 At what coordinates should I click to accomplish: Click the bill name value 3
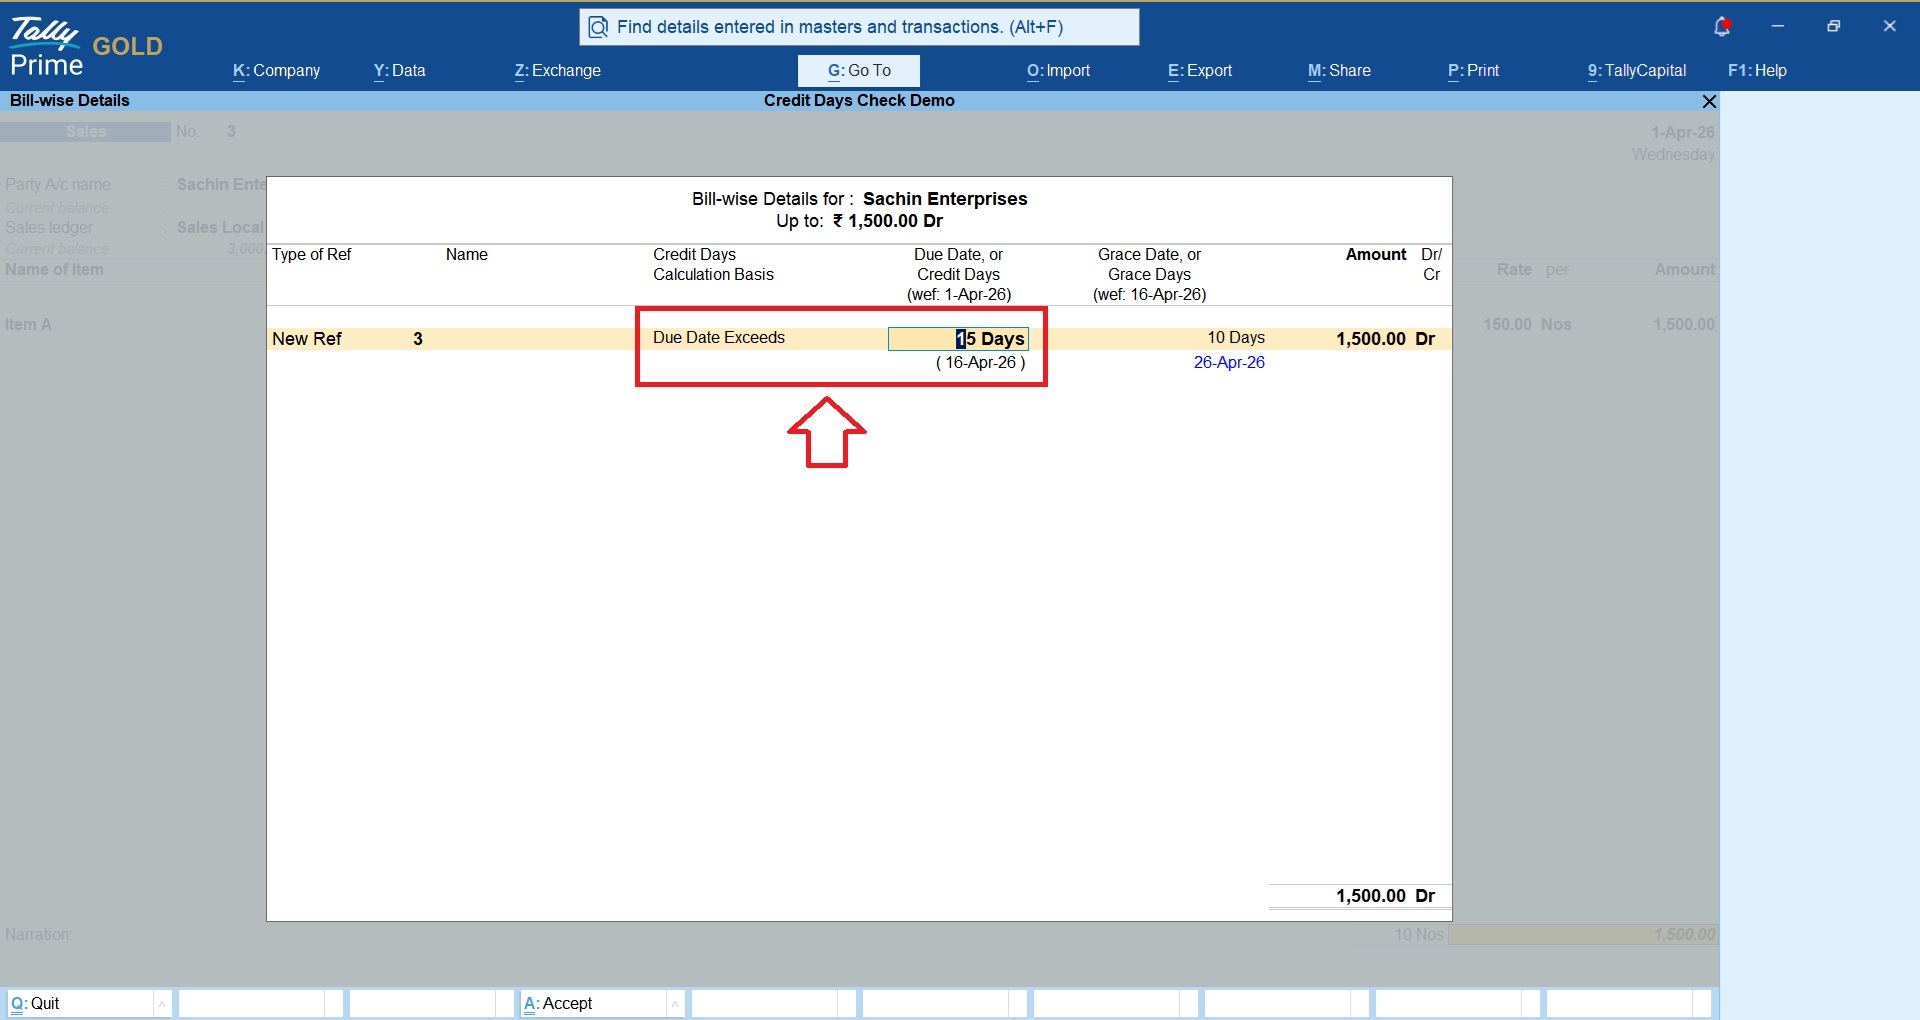(x=418, y=339)
